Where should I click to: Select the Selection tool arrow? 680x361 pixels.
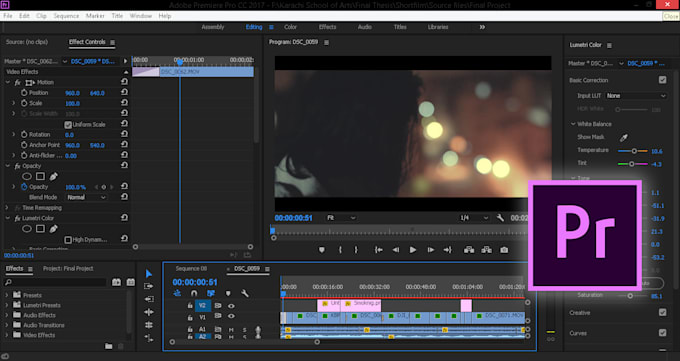[x=149, y=273]
